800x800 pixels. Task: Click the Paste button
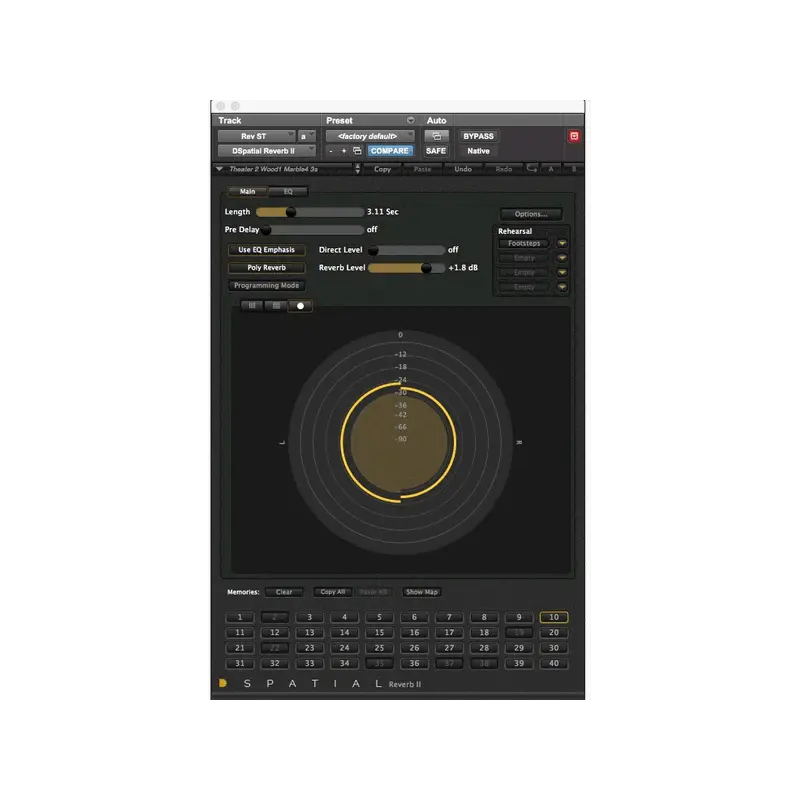[x=422, y=169]
